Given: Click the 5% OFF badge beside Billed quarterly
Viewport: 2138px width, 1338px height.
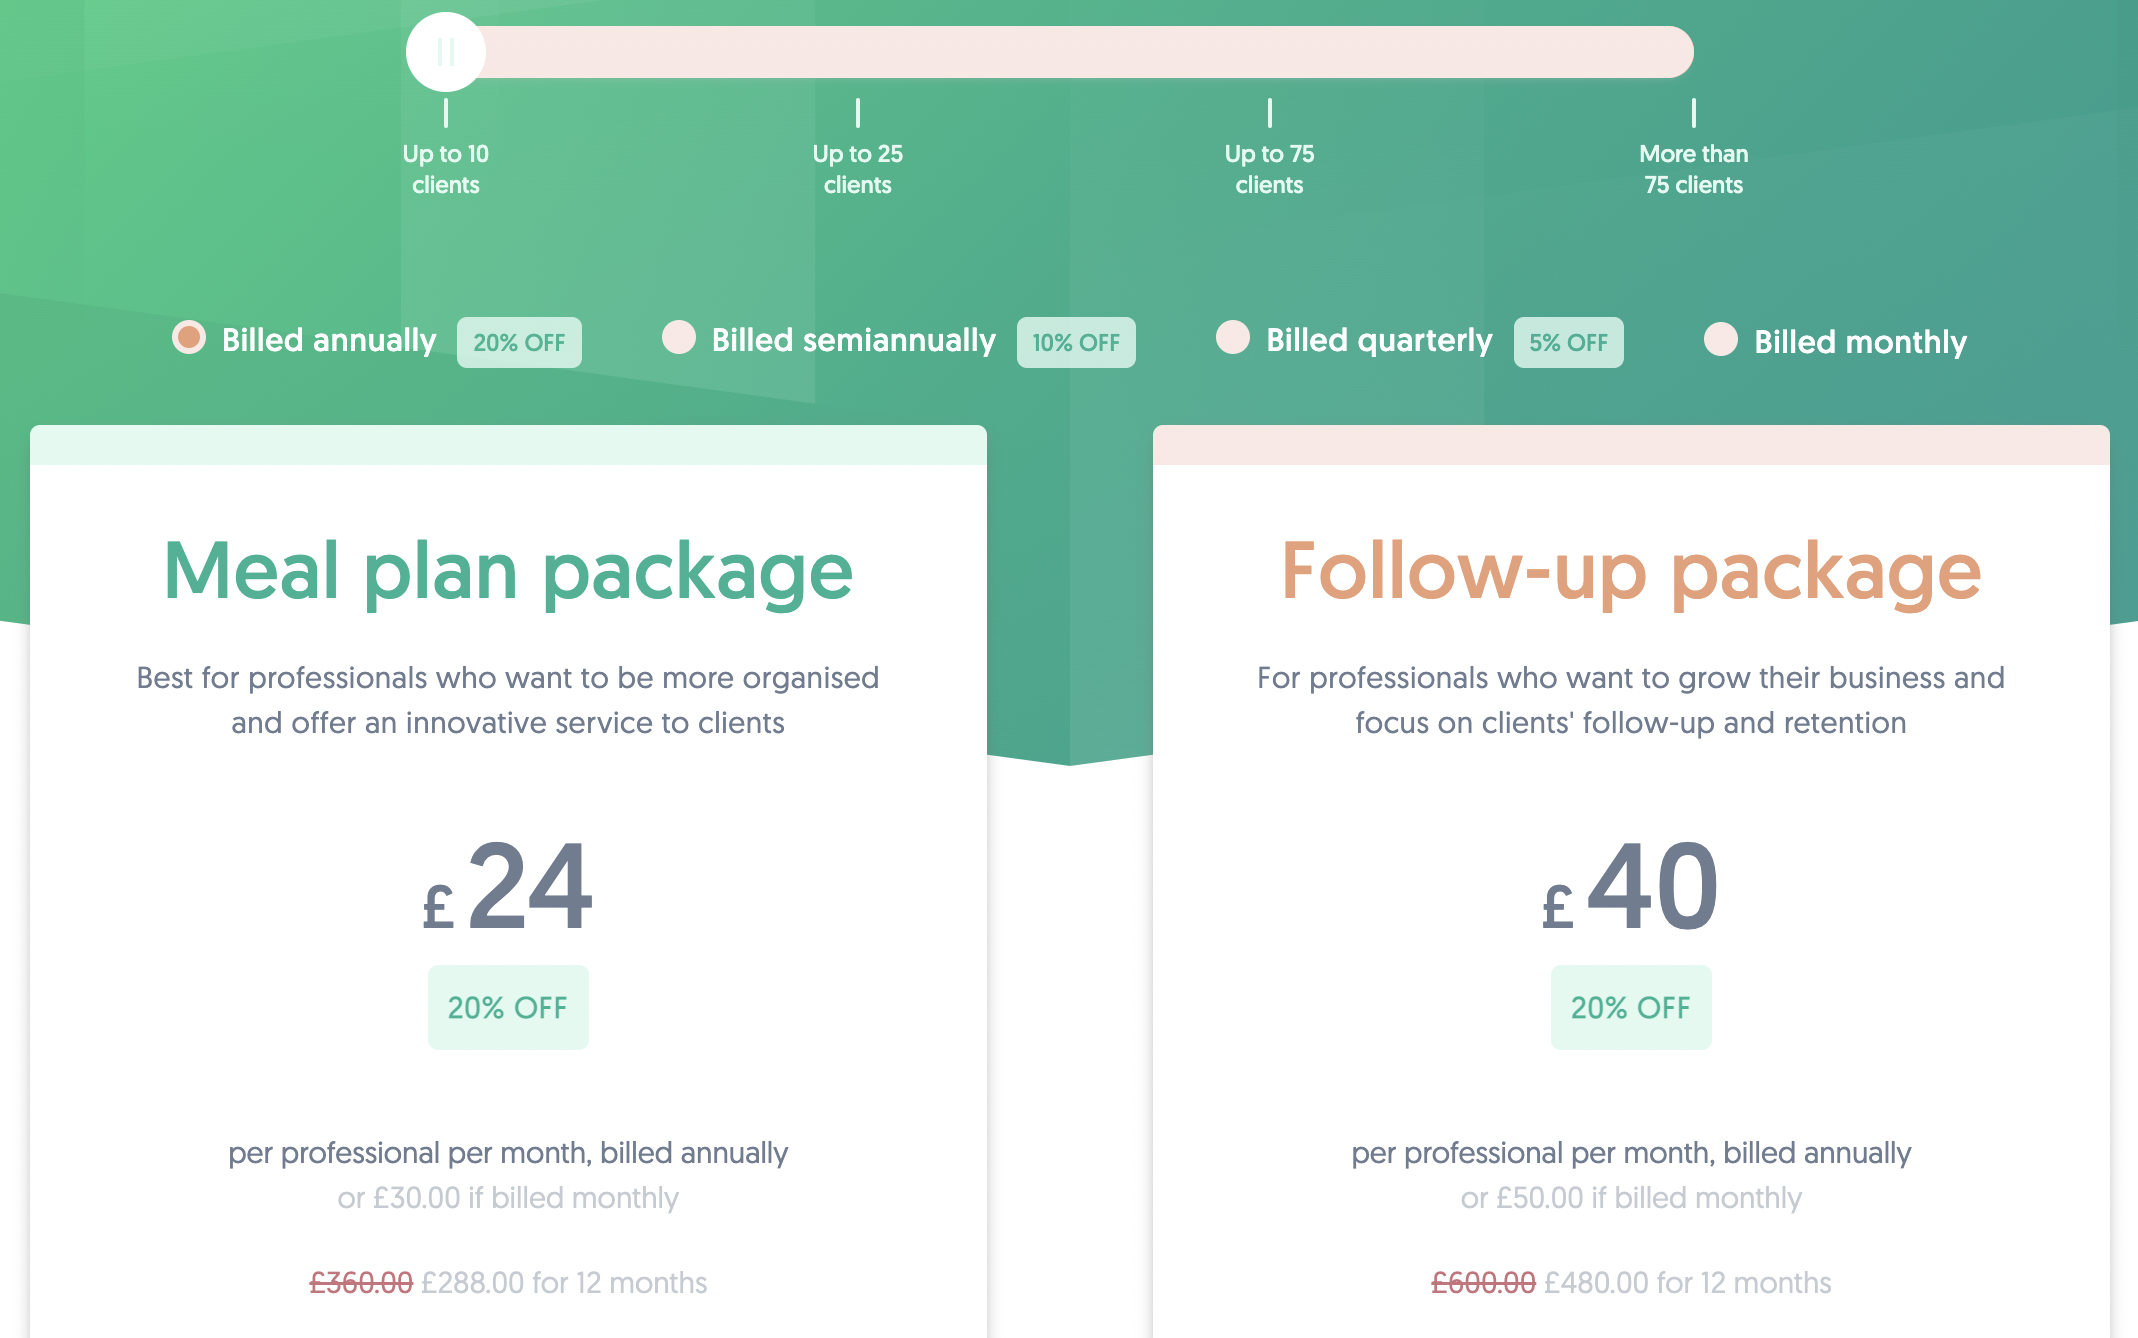Looking at the screenshot, I should (x=1568, y=342).
